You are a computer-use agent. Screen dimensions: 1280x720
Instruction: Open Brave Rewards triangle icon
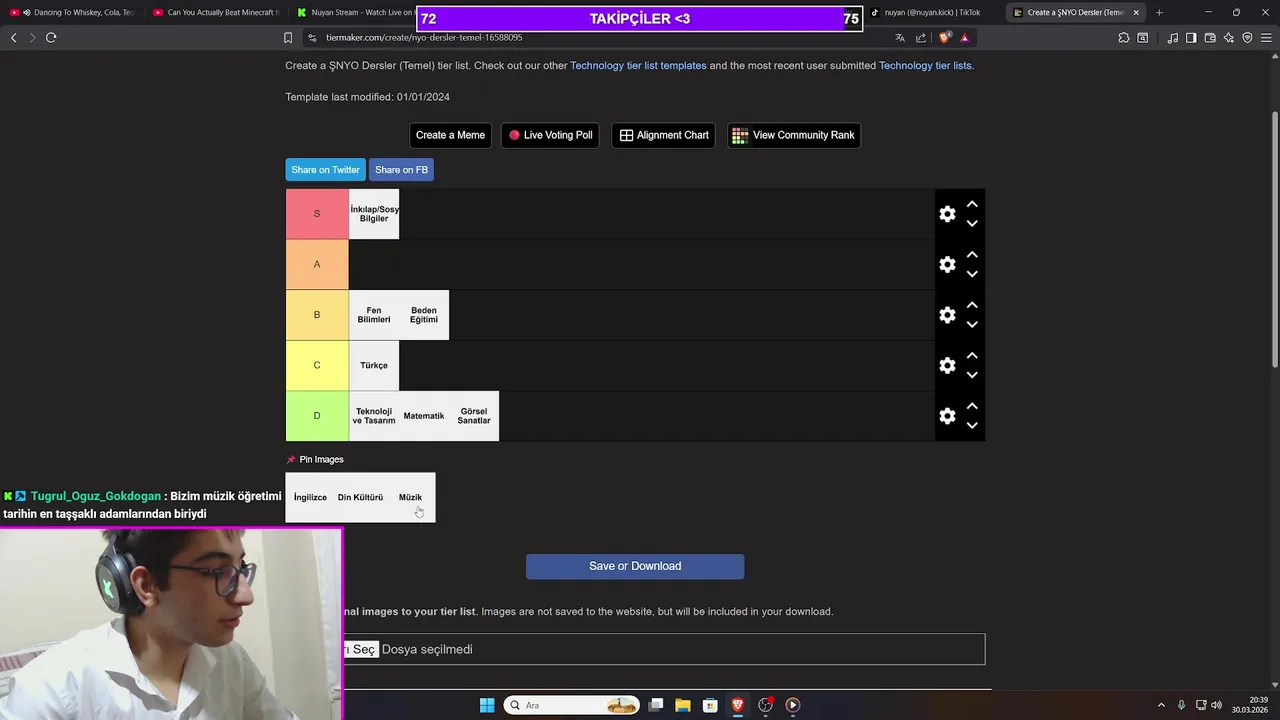point(965,38)
